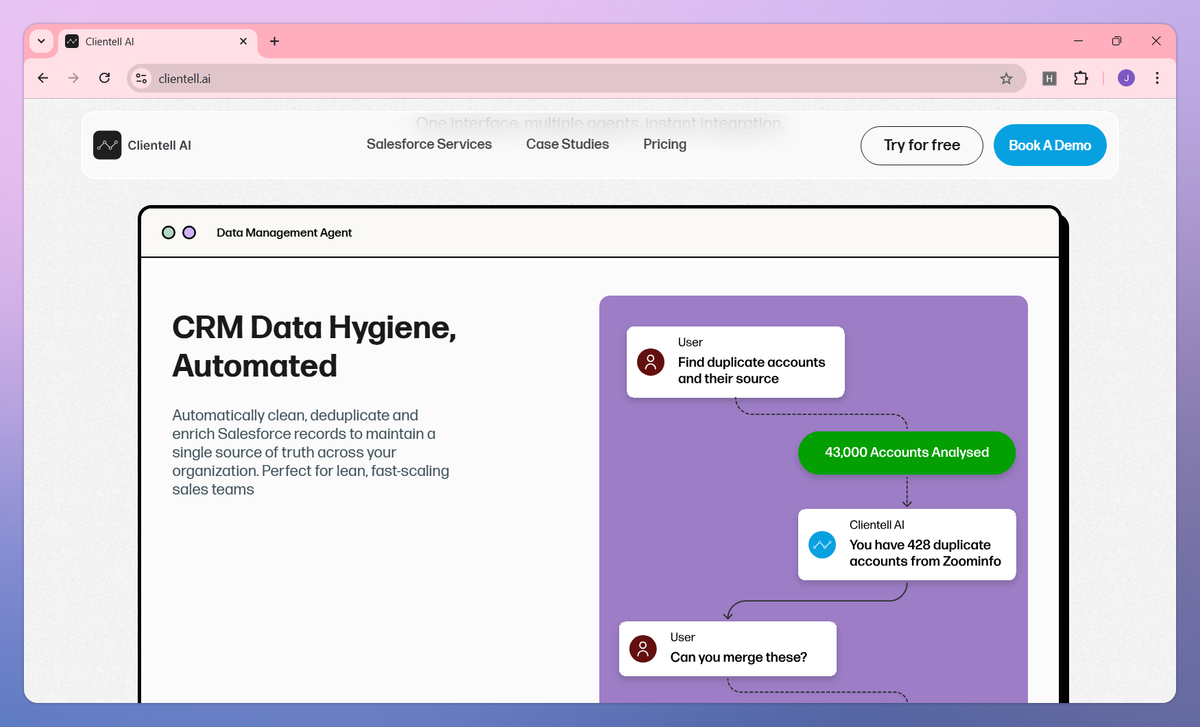Viewport: 1200px width, 727px height.
Task: View site information icon in address bar
Action: click(141, 78)
